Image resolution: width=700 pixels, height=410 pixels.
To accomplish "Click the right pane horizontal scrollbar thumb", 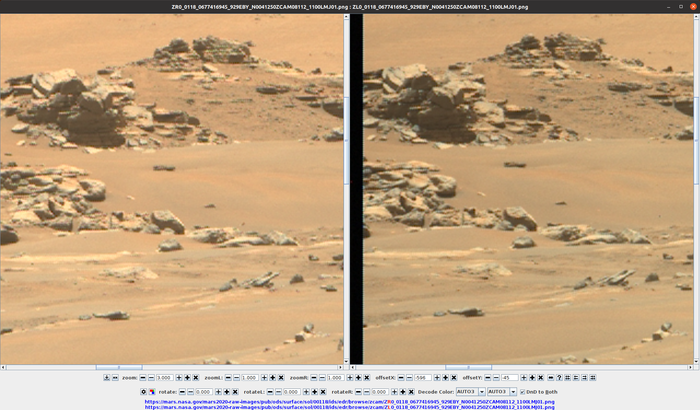I will click(468, 367).
